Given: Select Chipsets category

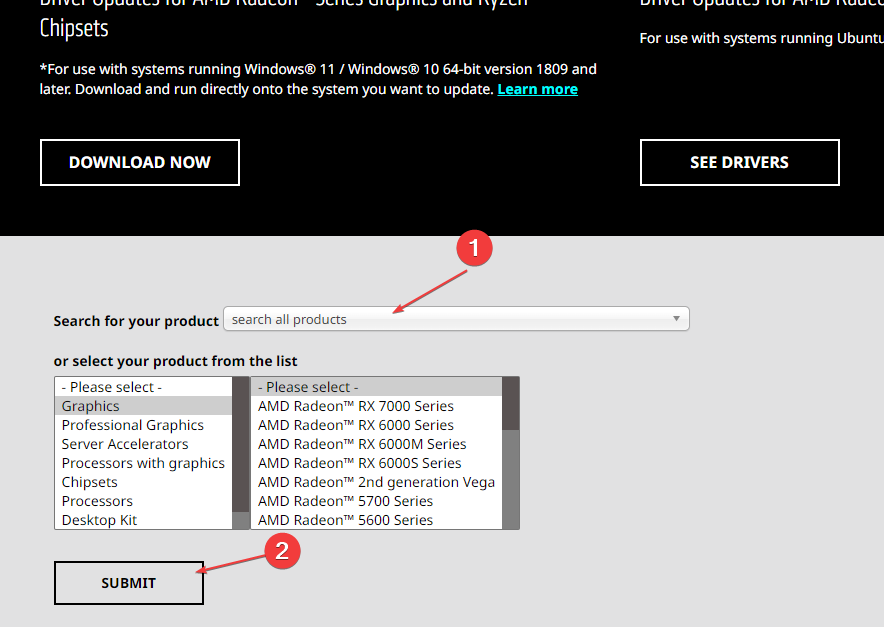Looking at the screenshot, I should 143,482.
